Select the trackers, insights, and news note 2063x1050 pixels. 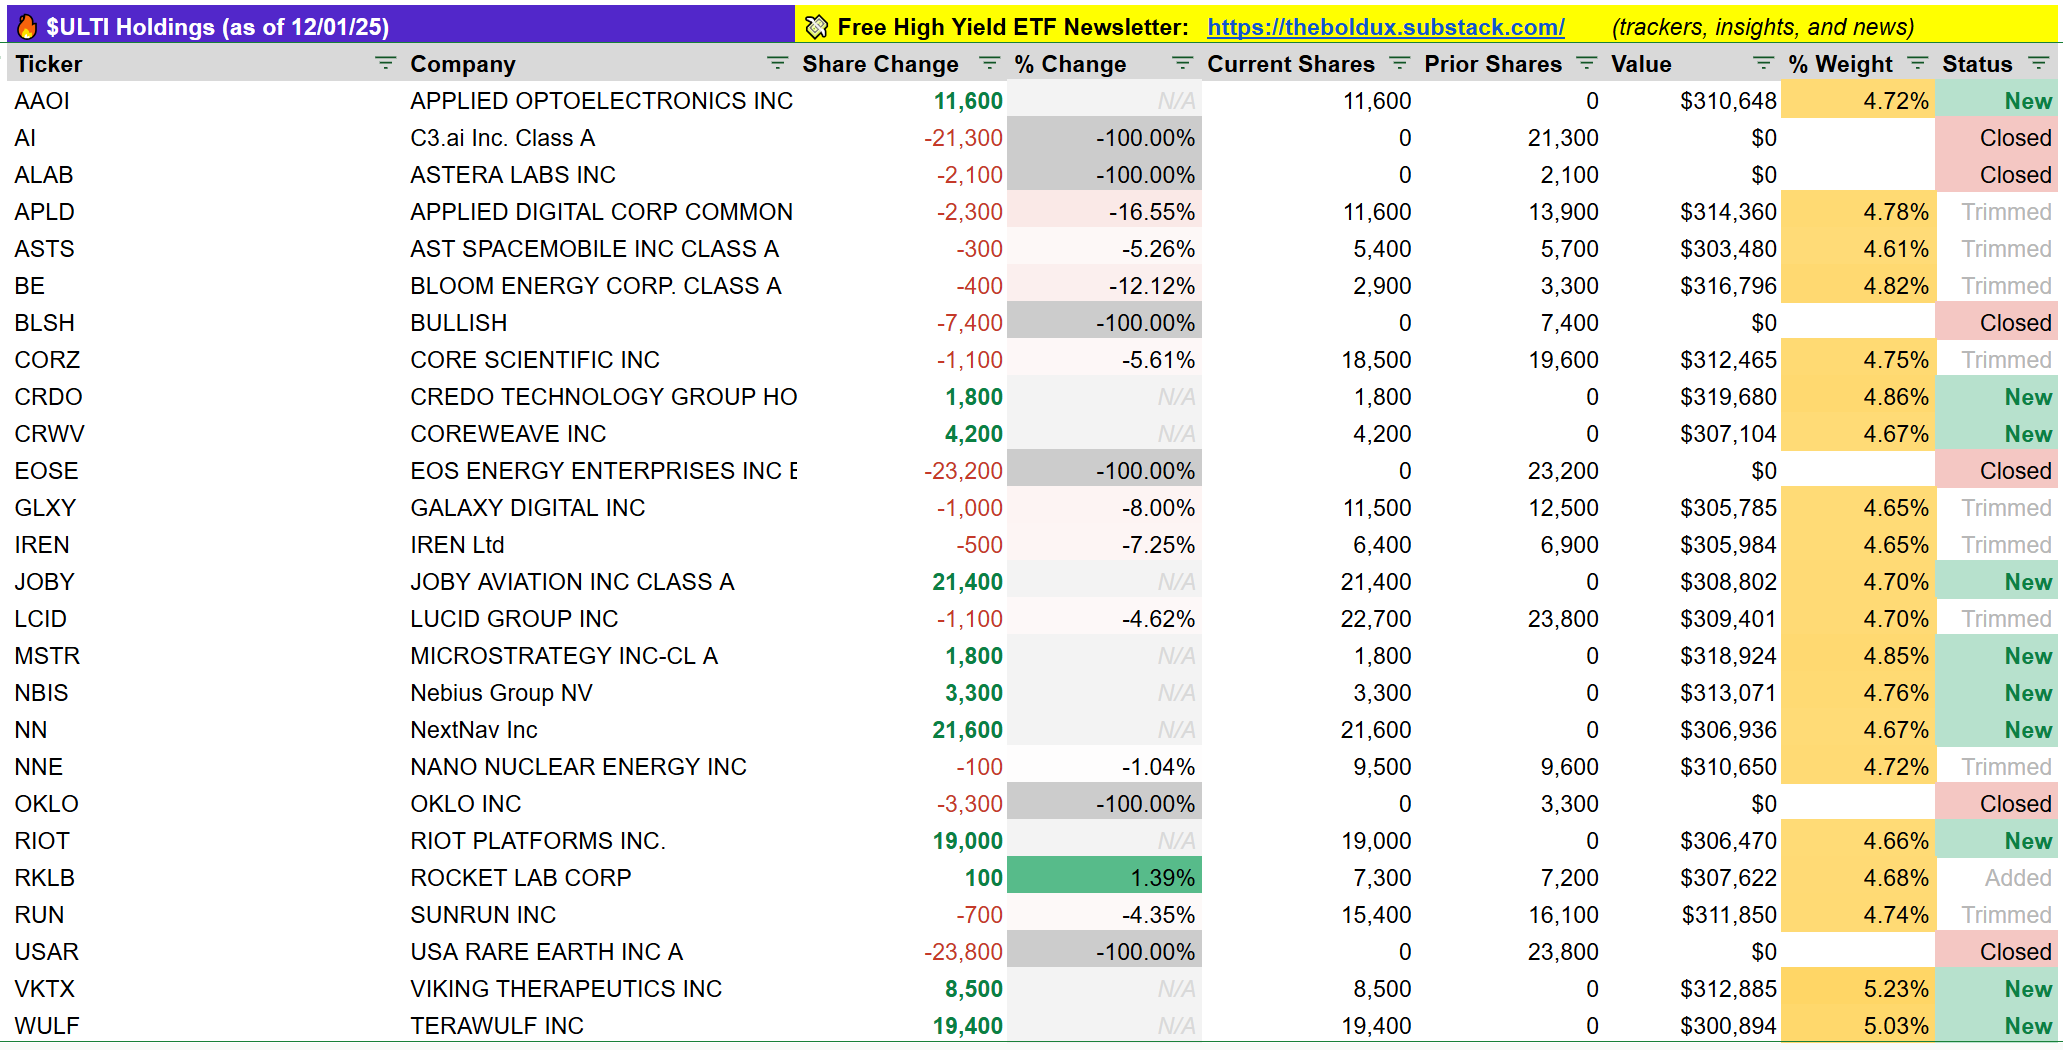click(1763, 27)
